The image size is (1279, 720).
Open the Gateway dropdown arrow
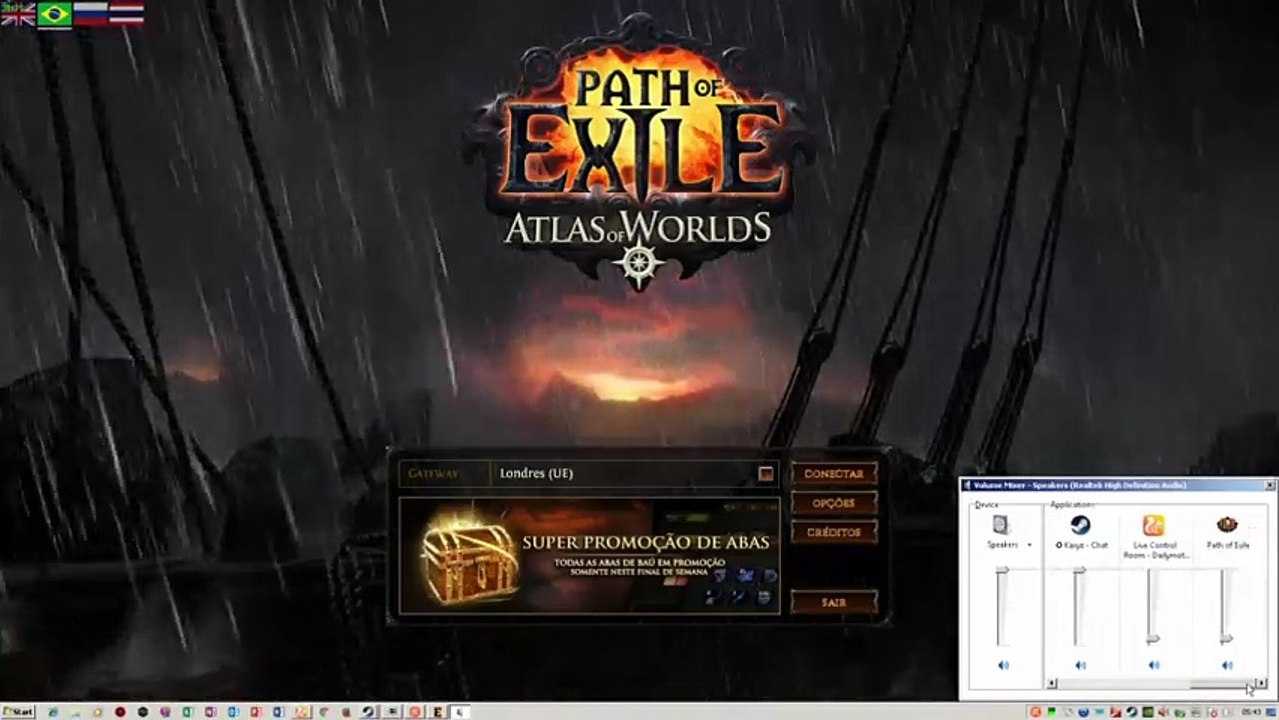(x=766, y=474)
